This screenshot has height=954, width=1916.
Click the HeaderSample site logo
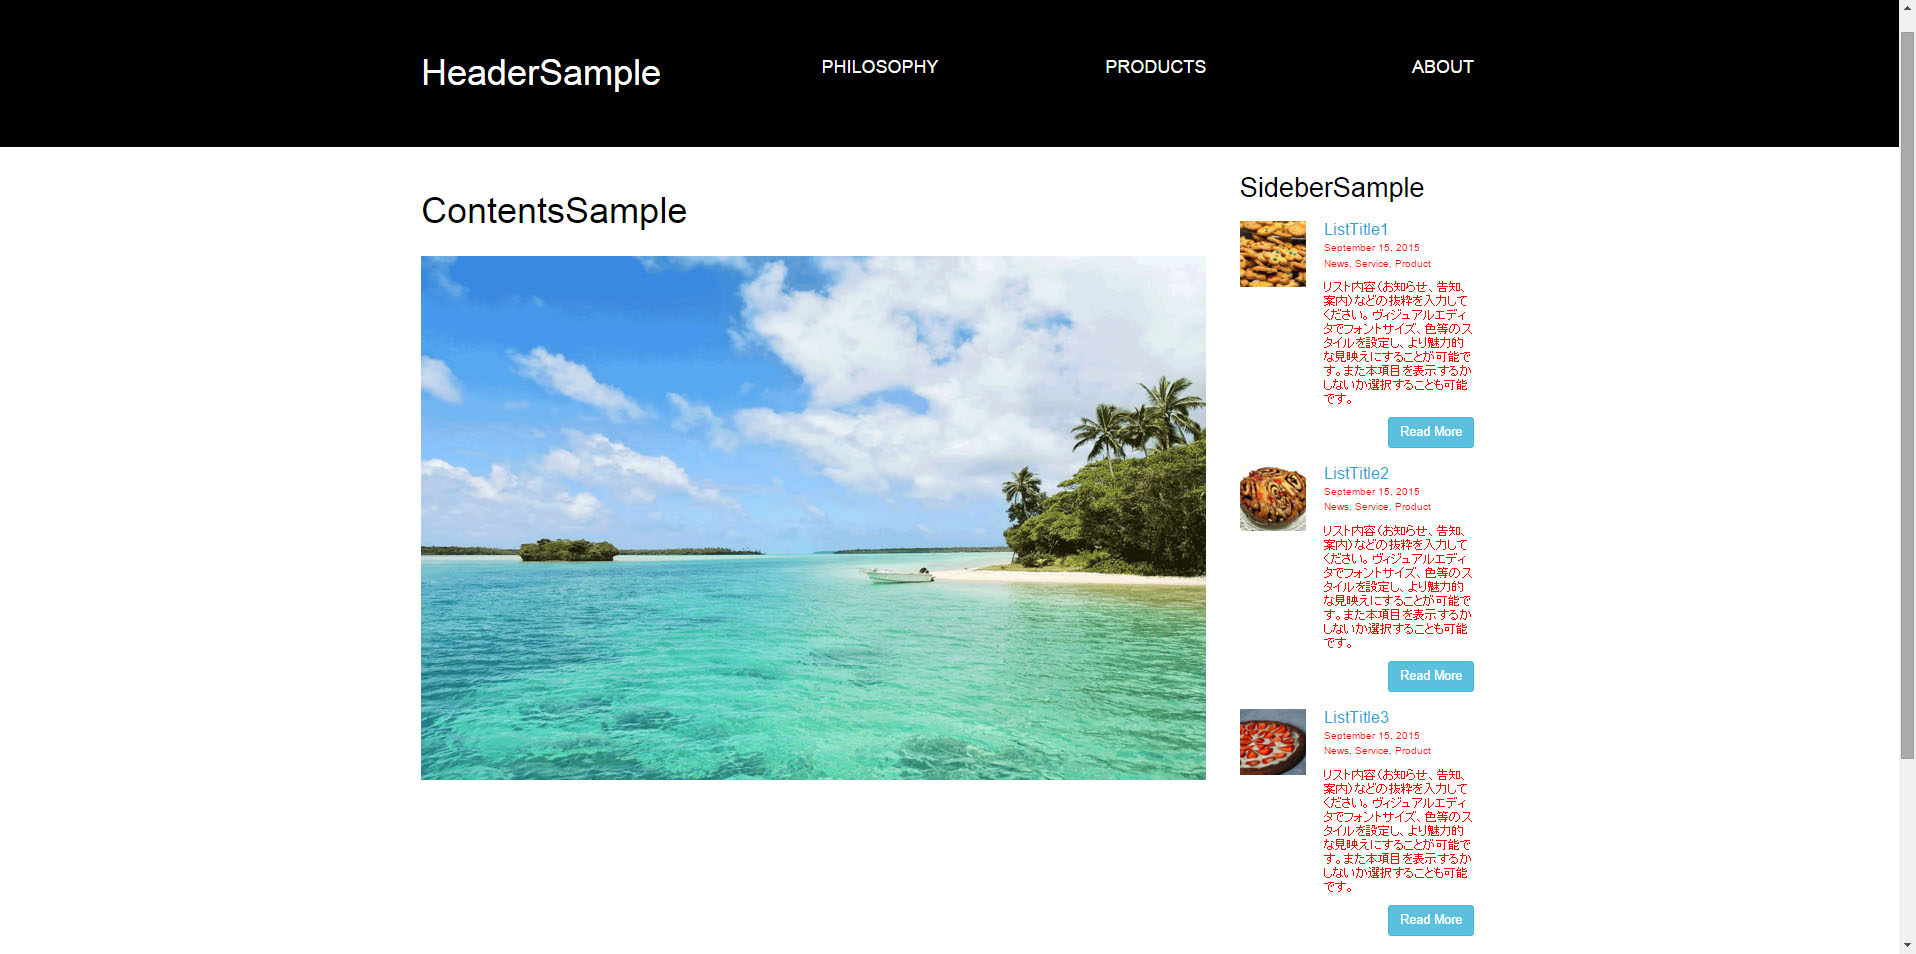pyautogui.click(x=541, y=73)
